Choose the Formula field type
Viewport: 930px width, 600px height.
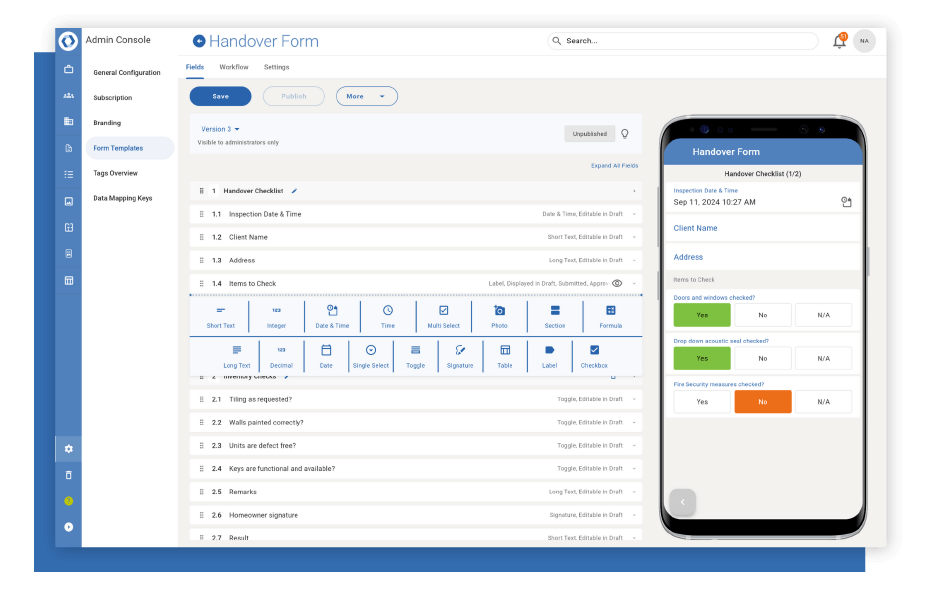pos(610,315)
